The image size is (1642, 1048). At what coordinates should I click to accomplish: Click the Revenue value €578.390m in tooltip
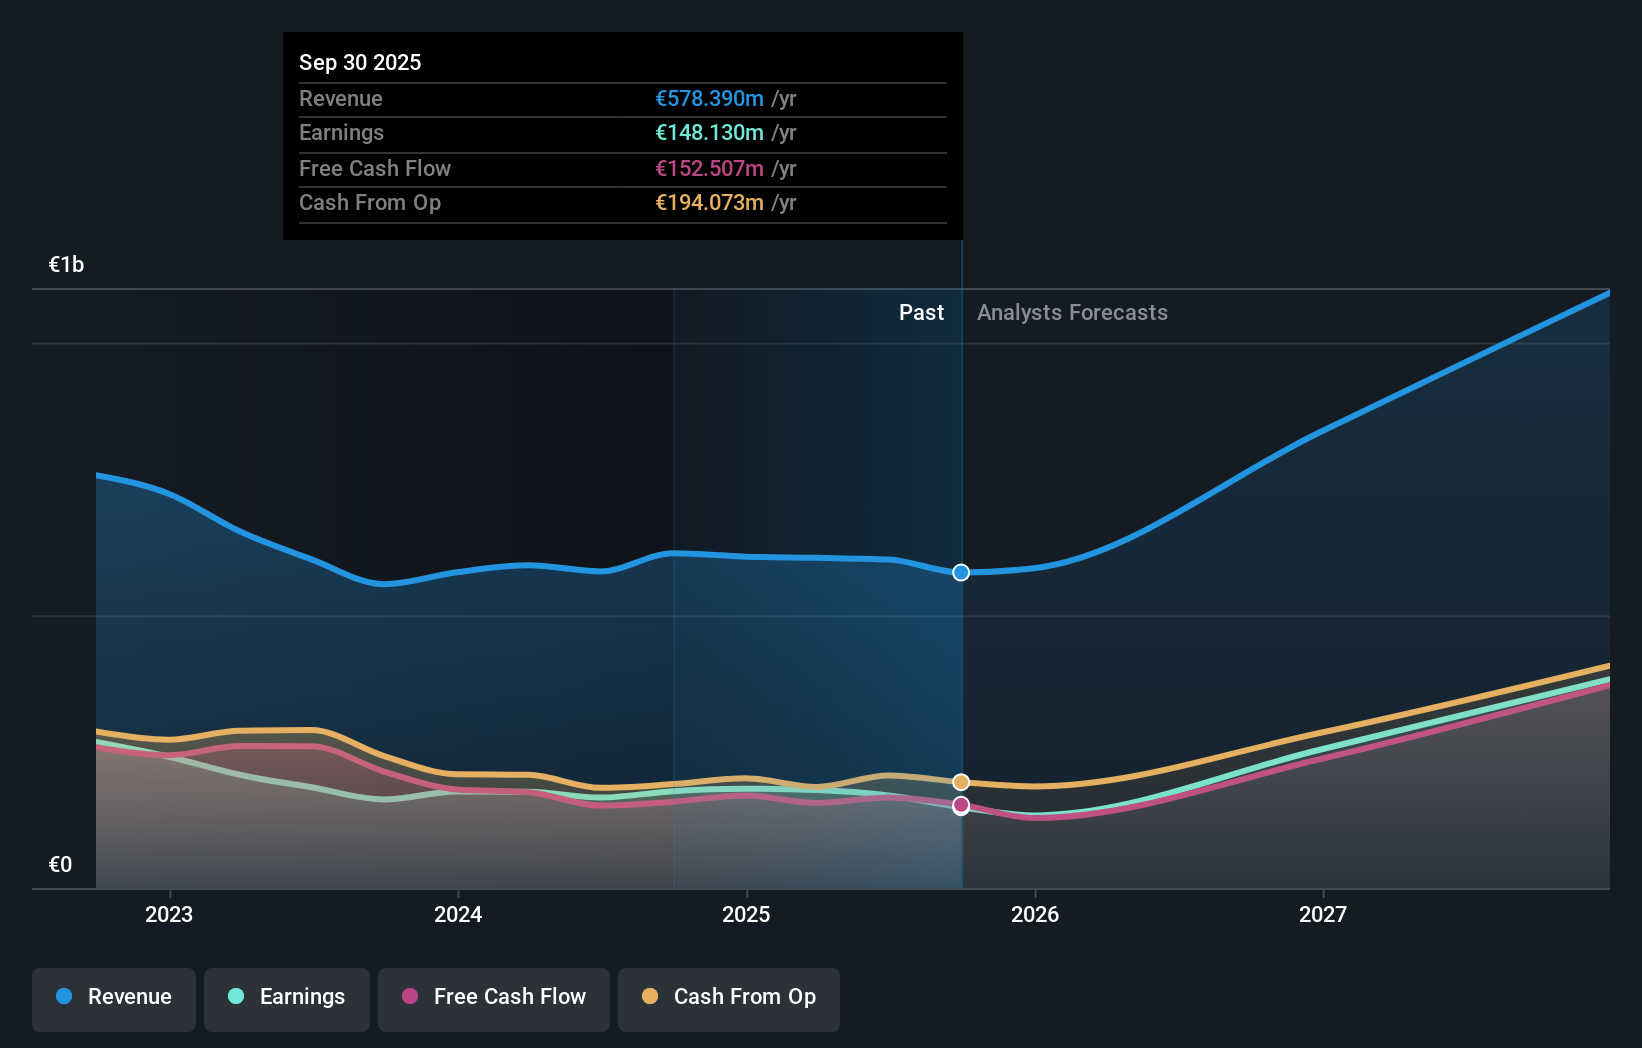pyautogui.click(x=710, y=98)
